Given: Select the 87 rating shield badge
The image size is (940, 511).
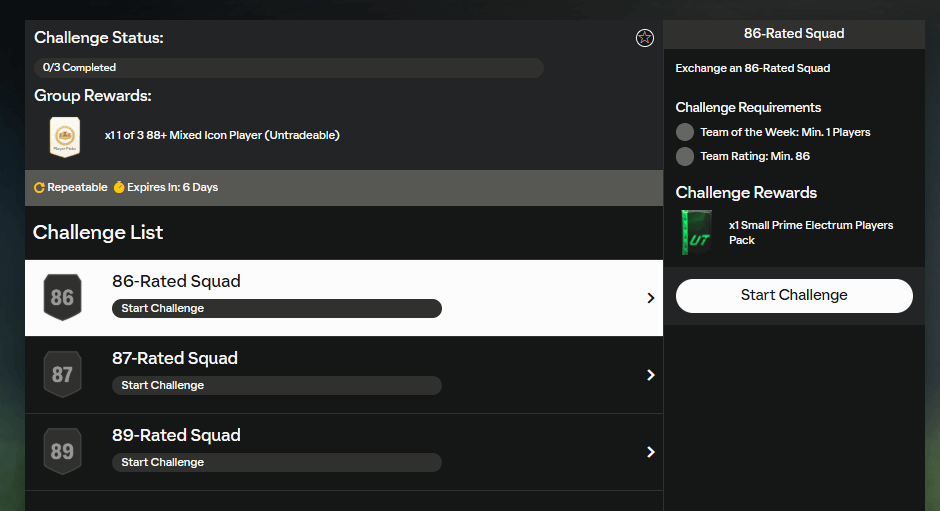Looking at the screenshot, I should coord(62,375).
